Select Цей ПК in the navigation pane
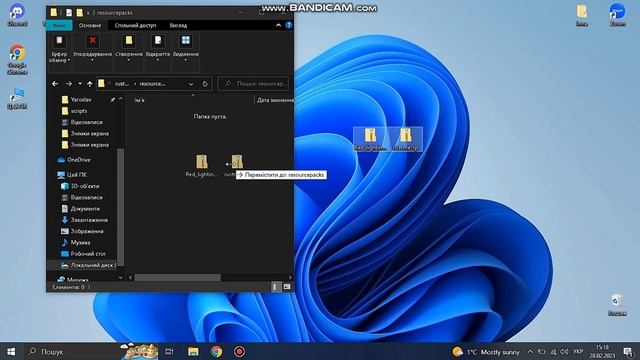 pos(76,175)
